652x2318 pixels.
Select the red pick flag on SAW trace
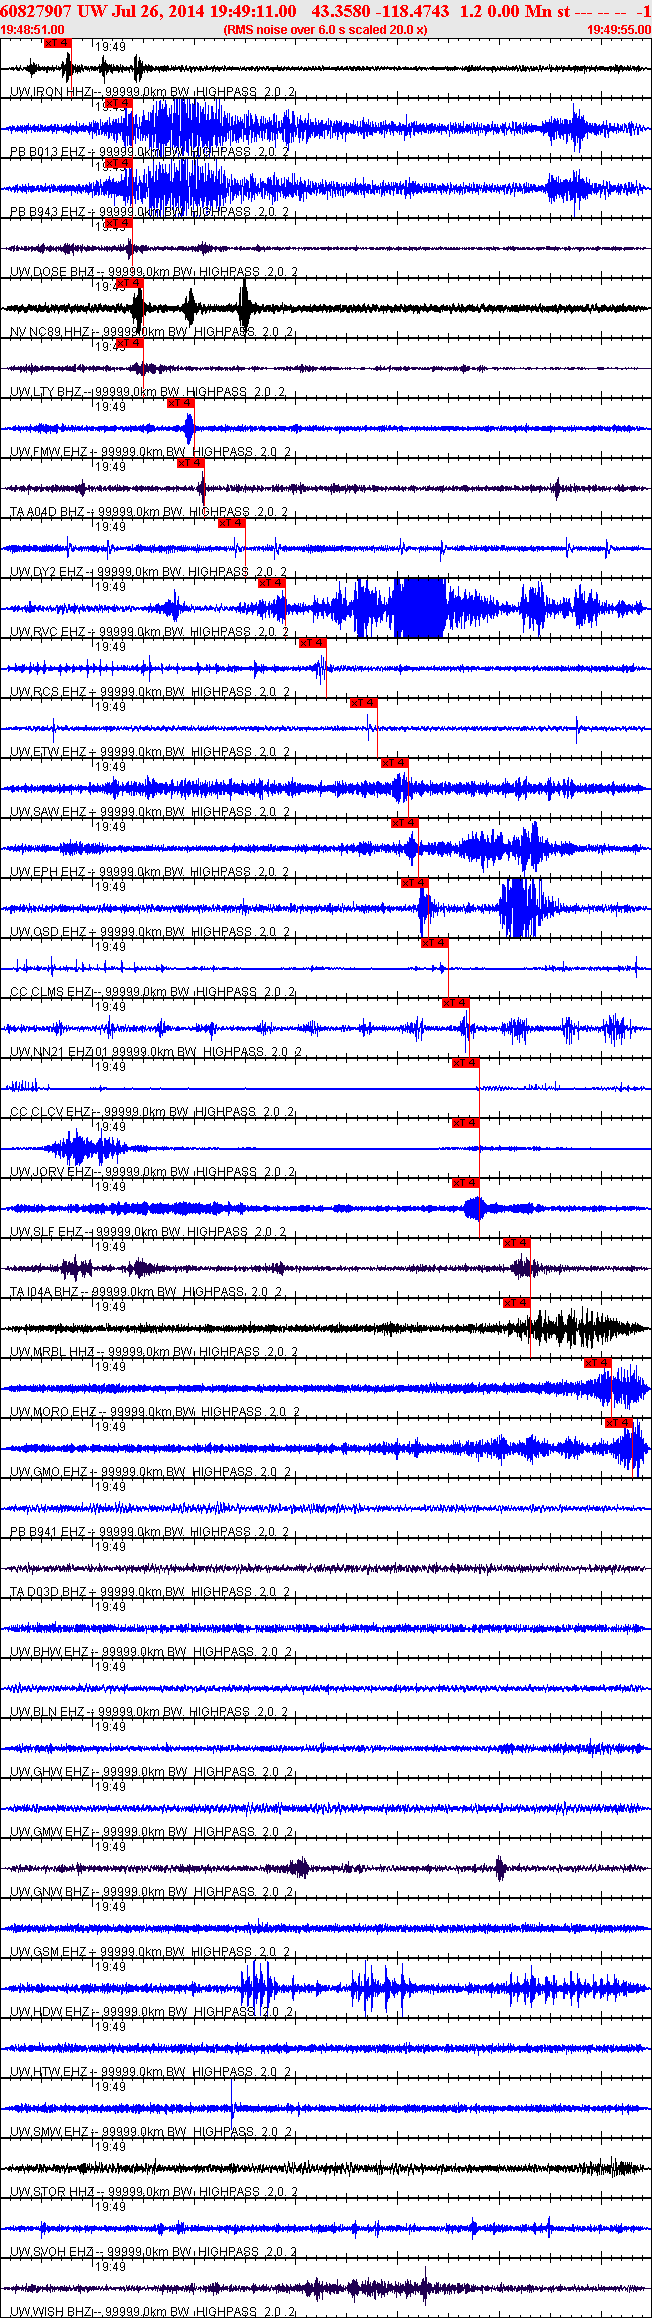[x=394, y=763]
